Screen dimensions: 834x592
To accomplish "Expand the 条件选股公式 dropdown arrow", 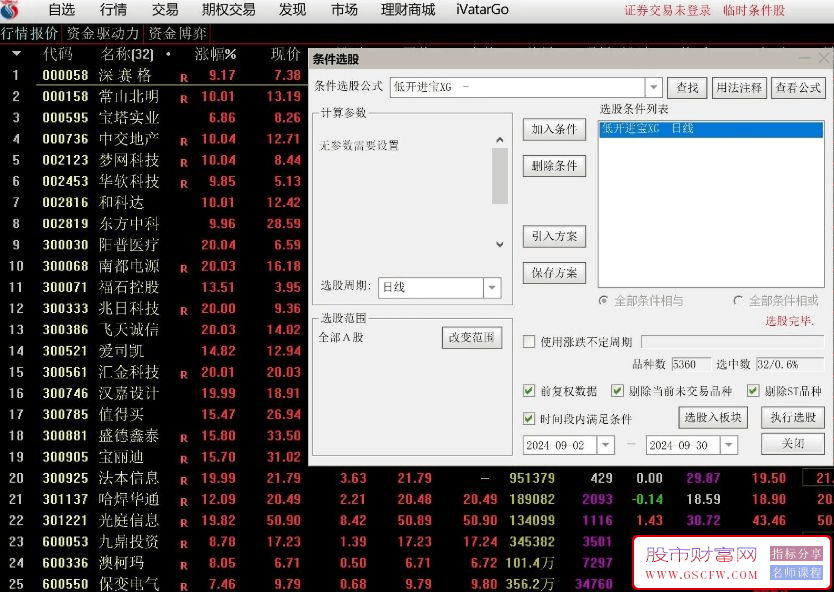I will pos(653,87).
